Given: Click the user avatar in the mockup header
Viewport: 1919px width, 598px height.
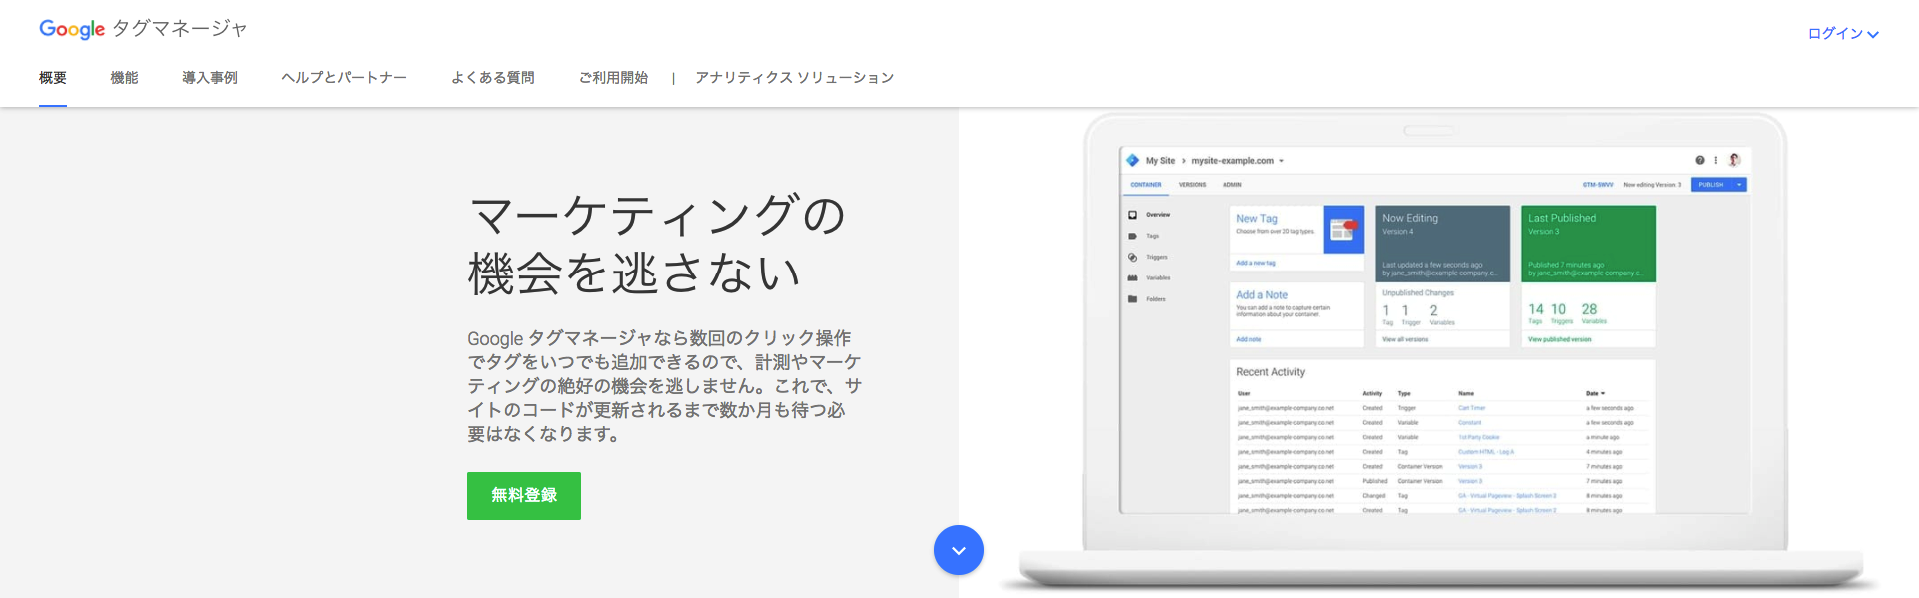Looking at the screenshot, I should click(1735, 160).
